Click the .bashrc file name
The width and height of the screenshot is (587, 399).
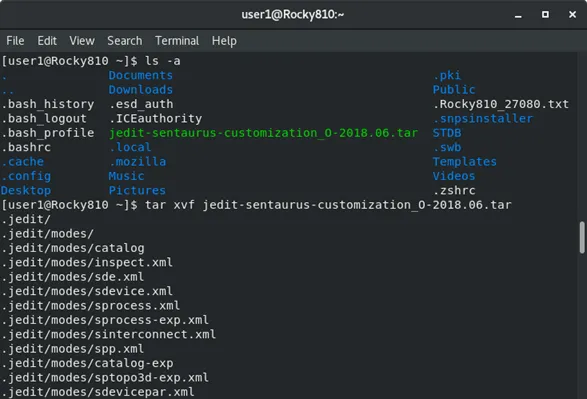pyautogui.click(x=26, y=147)
